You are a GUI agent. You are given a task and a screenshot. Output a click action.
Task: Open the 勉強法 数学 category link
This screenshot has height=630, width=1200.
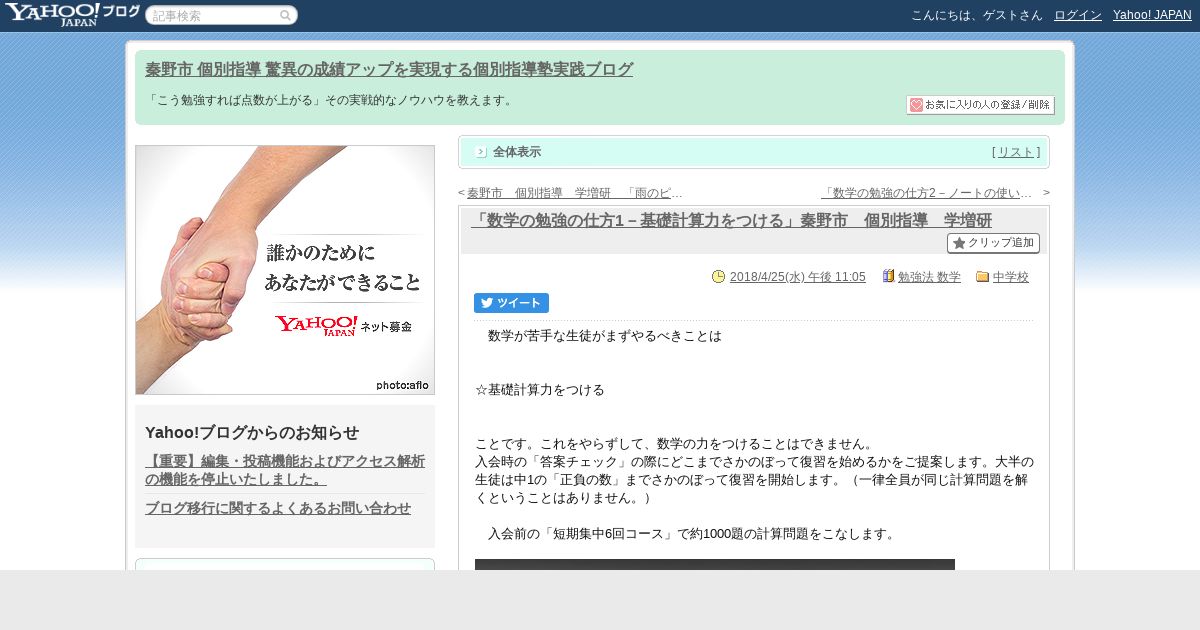pyautogui.click(x=929, y=277)
